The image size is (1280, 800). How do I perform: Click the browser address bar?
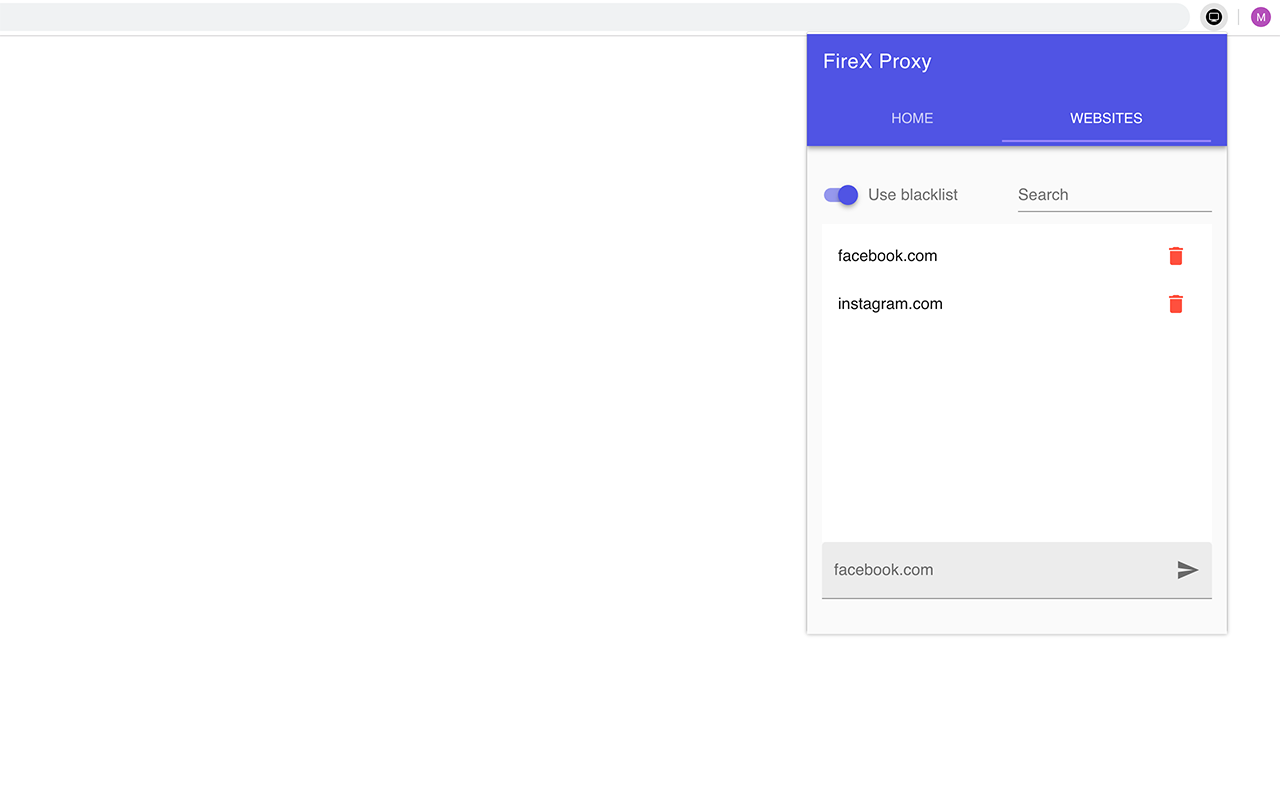tap(594, 17)
